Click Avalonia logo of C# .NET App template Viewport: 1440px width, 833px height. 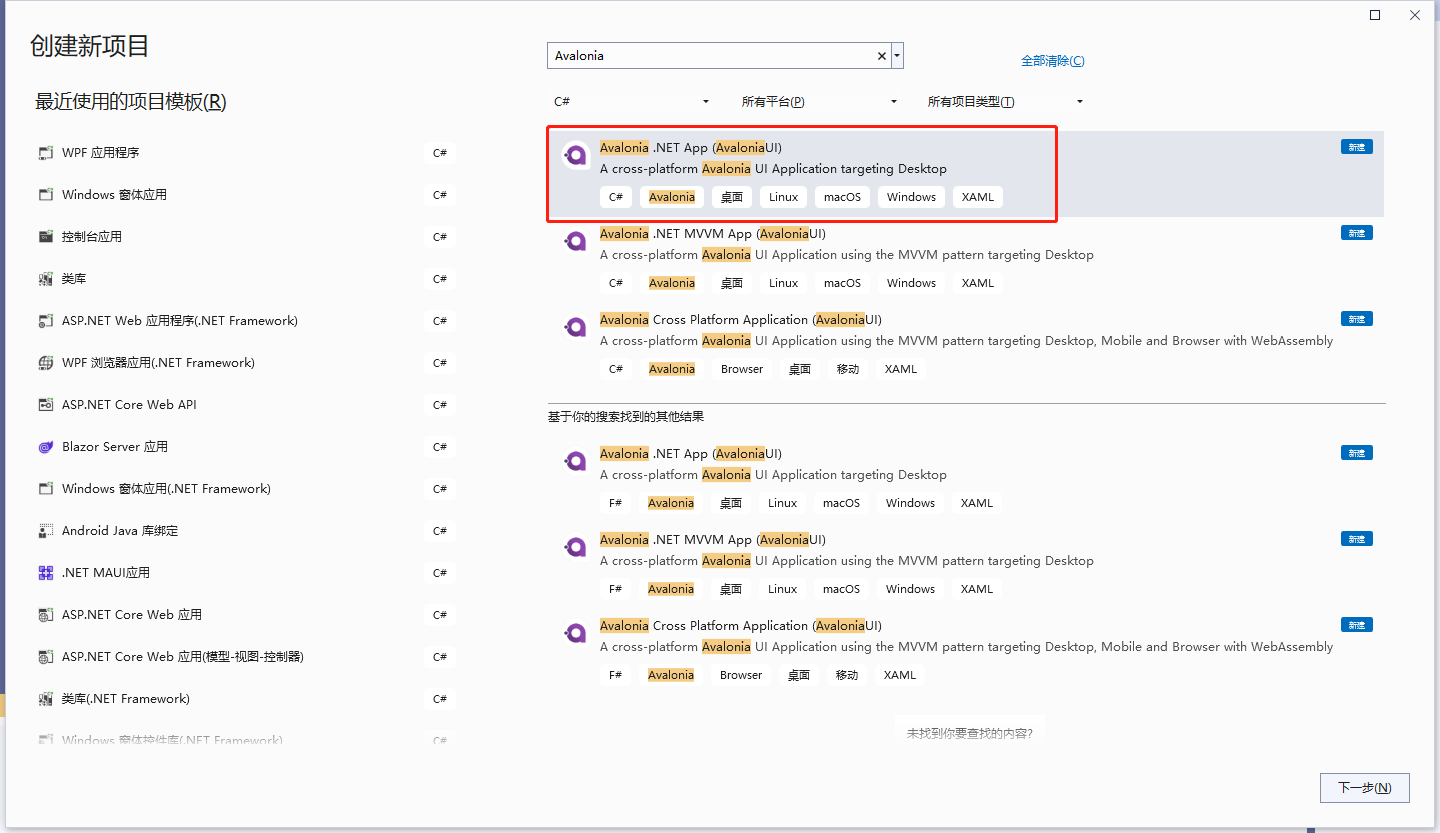(576, 155)
